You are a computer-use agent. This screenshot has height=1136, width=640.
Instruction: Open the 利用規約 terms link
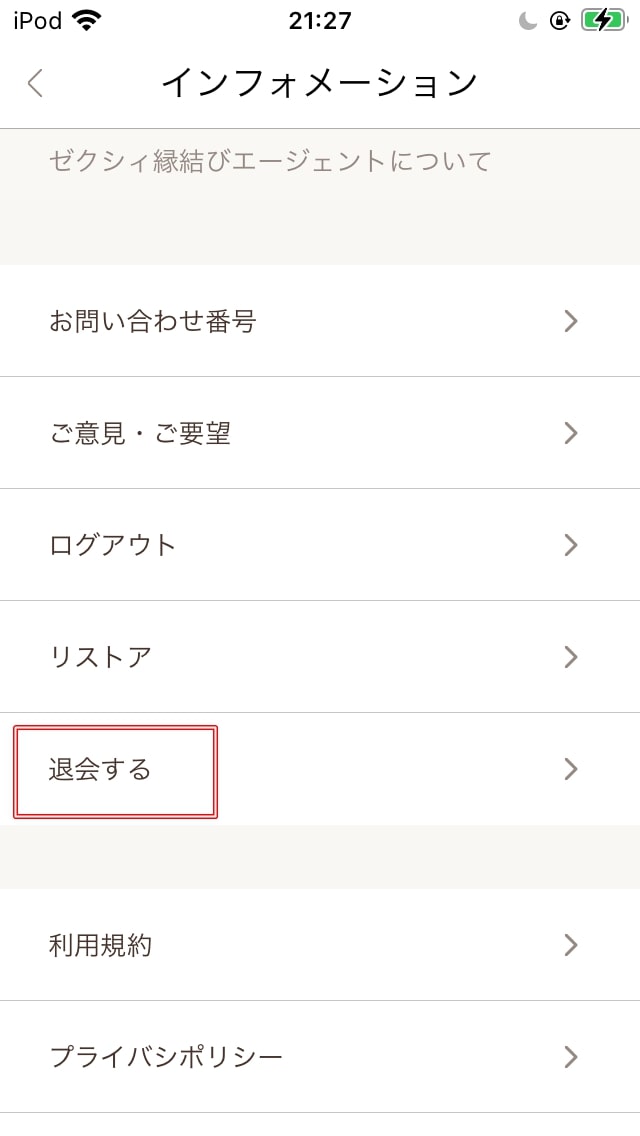click(101, 945)
